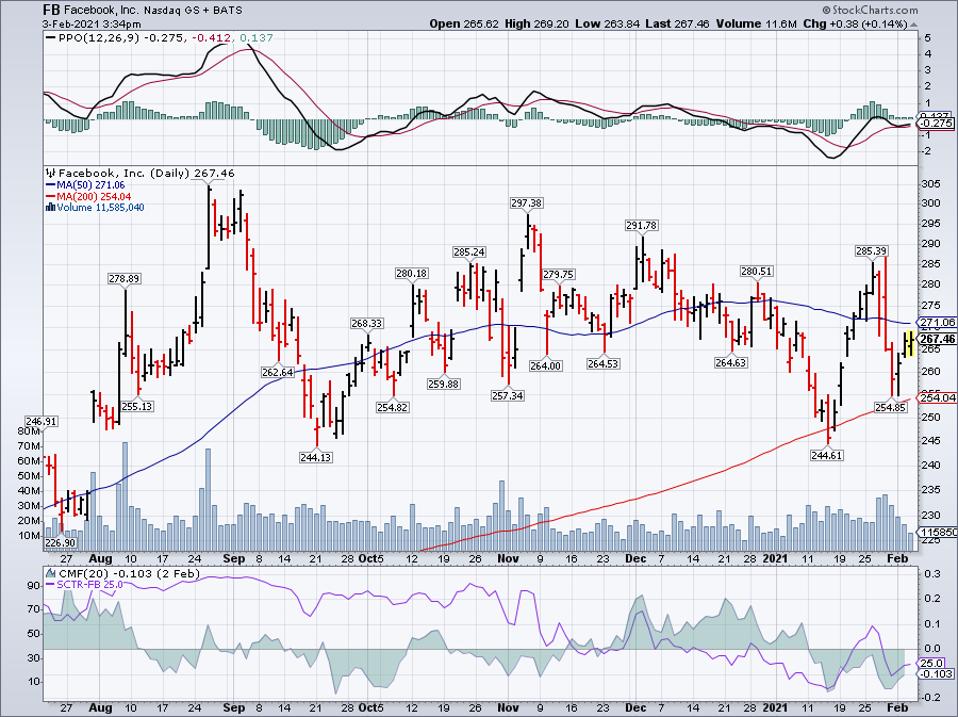Click the 255.13 price label
The height and width of the screenshot is (717, 958).
click(137, 406)
